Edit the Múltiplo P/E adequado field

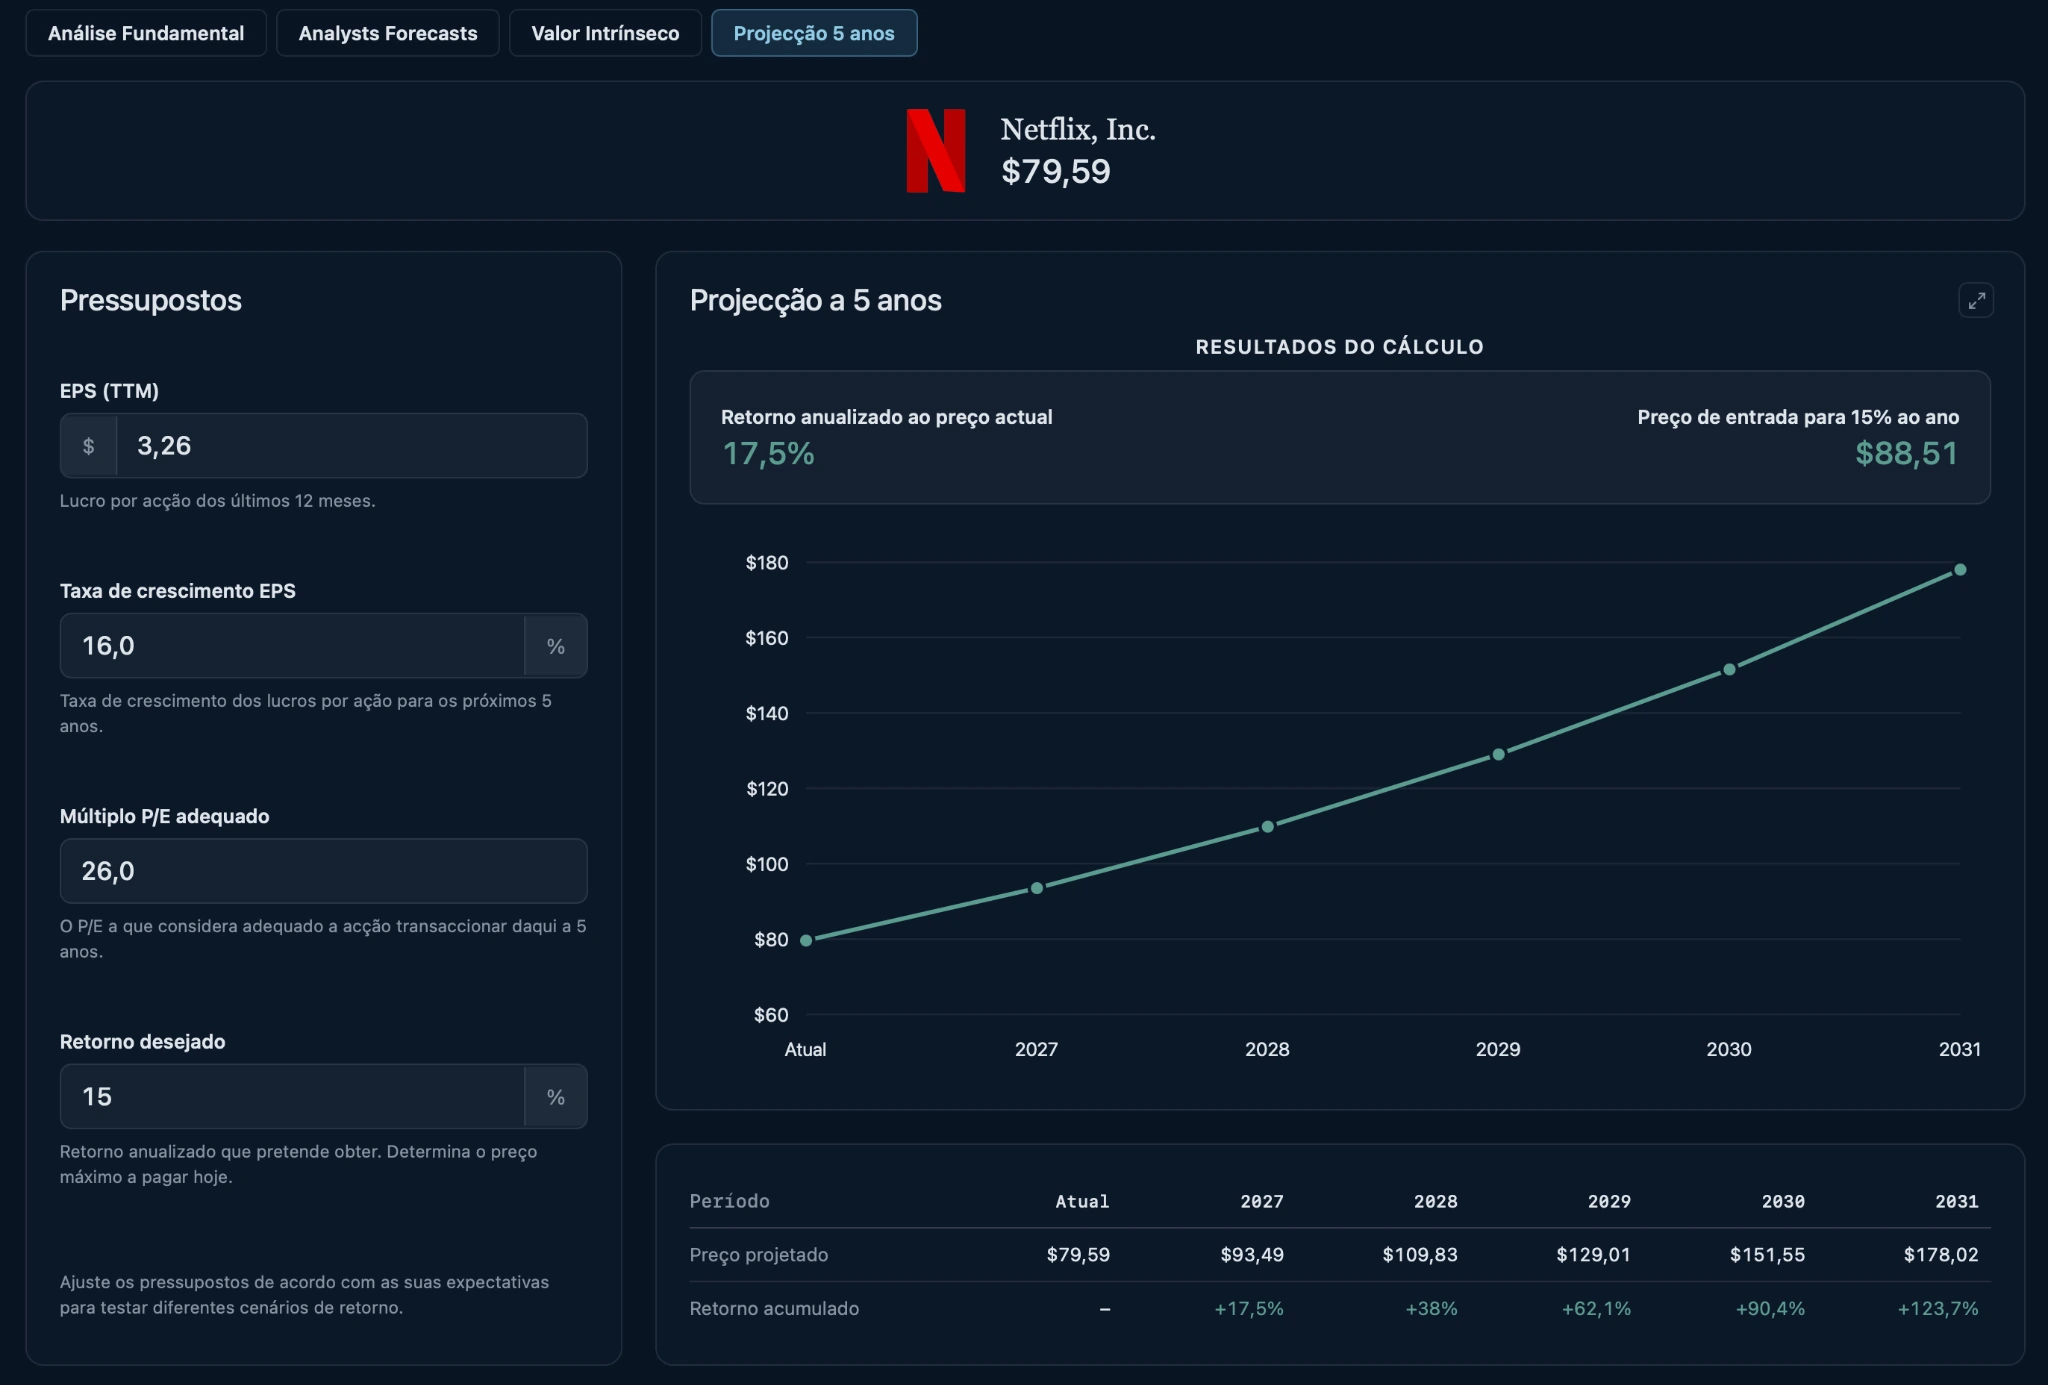click(x=324, y=871)
